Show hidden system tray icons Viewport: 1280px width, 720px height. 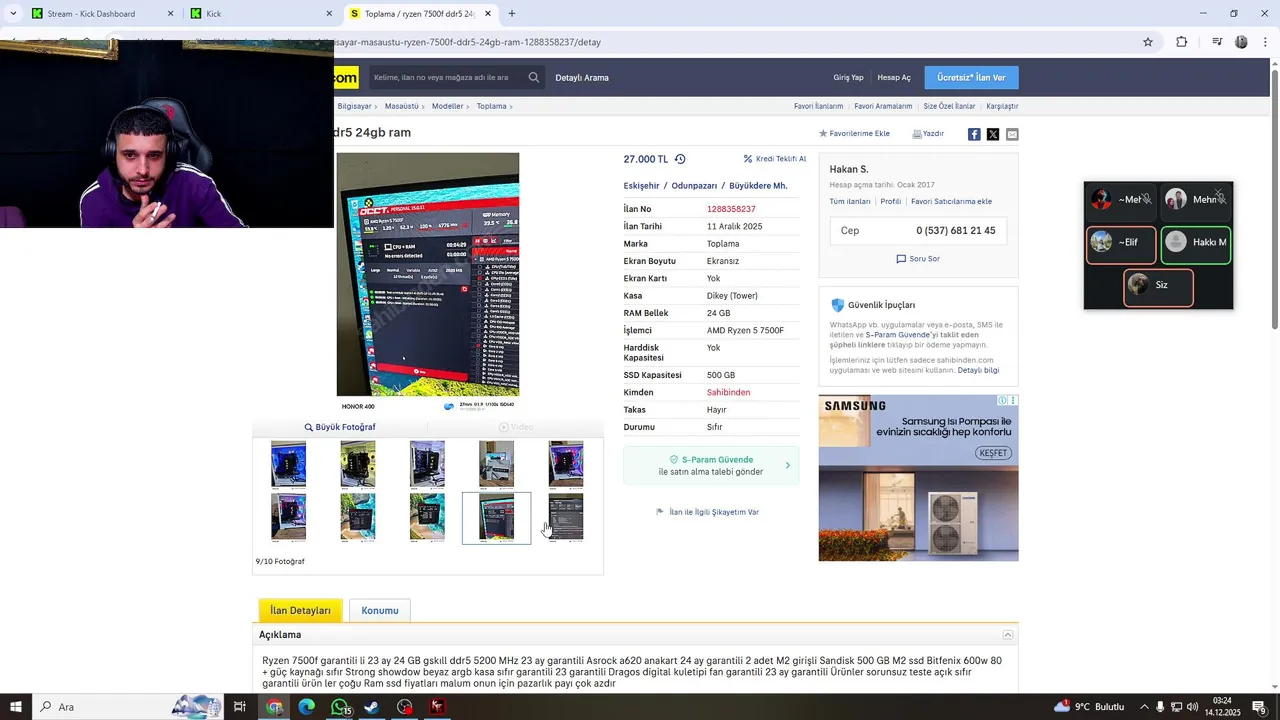1144,707
